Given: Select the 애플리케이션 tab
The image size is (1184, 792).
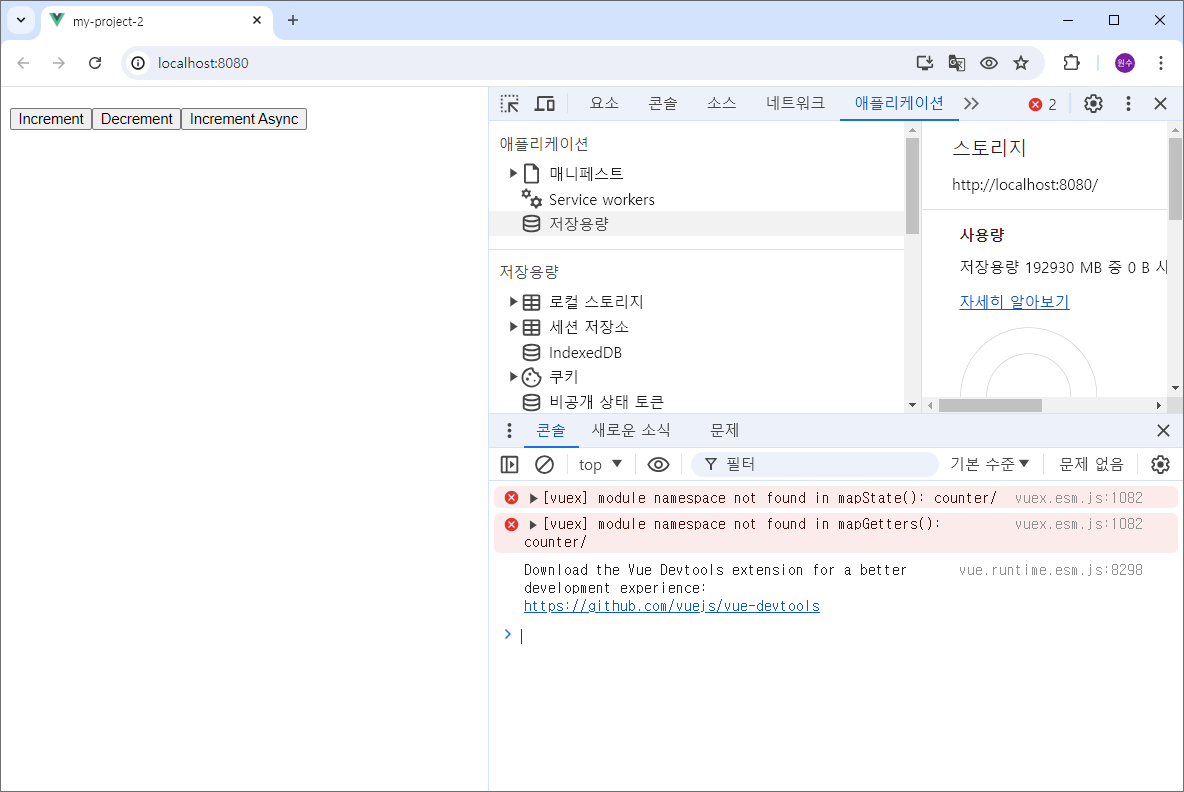Looking at the screenshot, I should click(899, 103).
